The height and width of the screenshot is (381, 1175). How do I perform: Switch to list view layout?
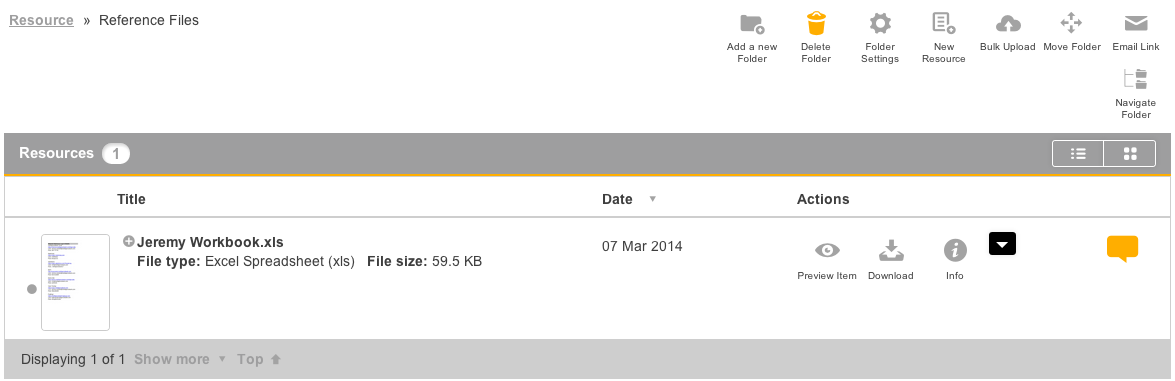coord(1078,154)
